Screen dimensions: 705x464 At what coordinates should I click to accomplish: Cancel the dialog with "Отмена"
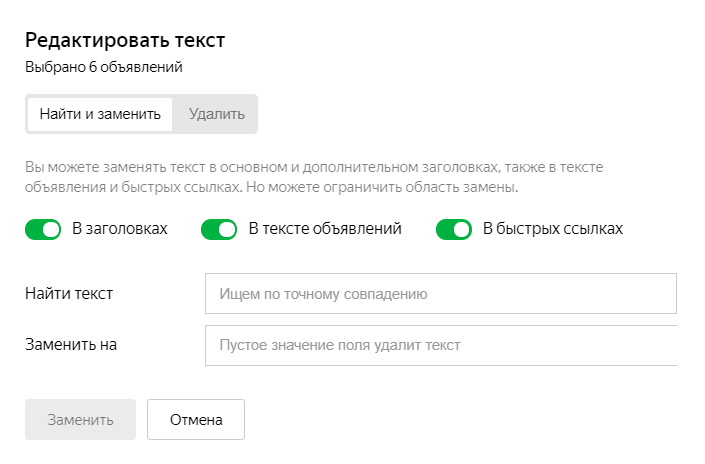(195, 420)
